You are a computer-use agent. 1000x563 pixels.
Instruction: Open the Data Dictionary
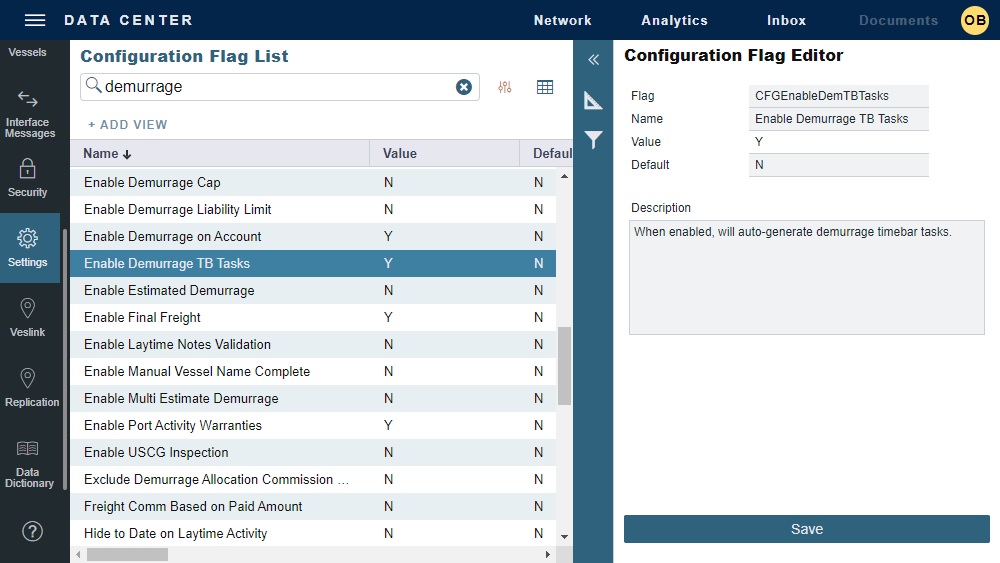tap(29, 463)
